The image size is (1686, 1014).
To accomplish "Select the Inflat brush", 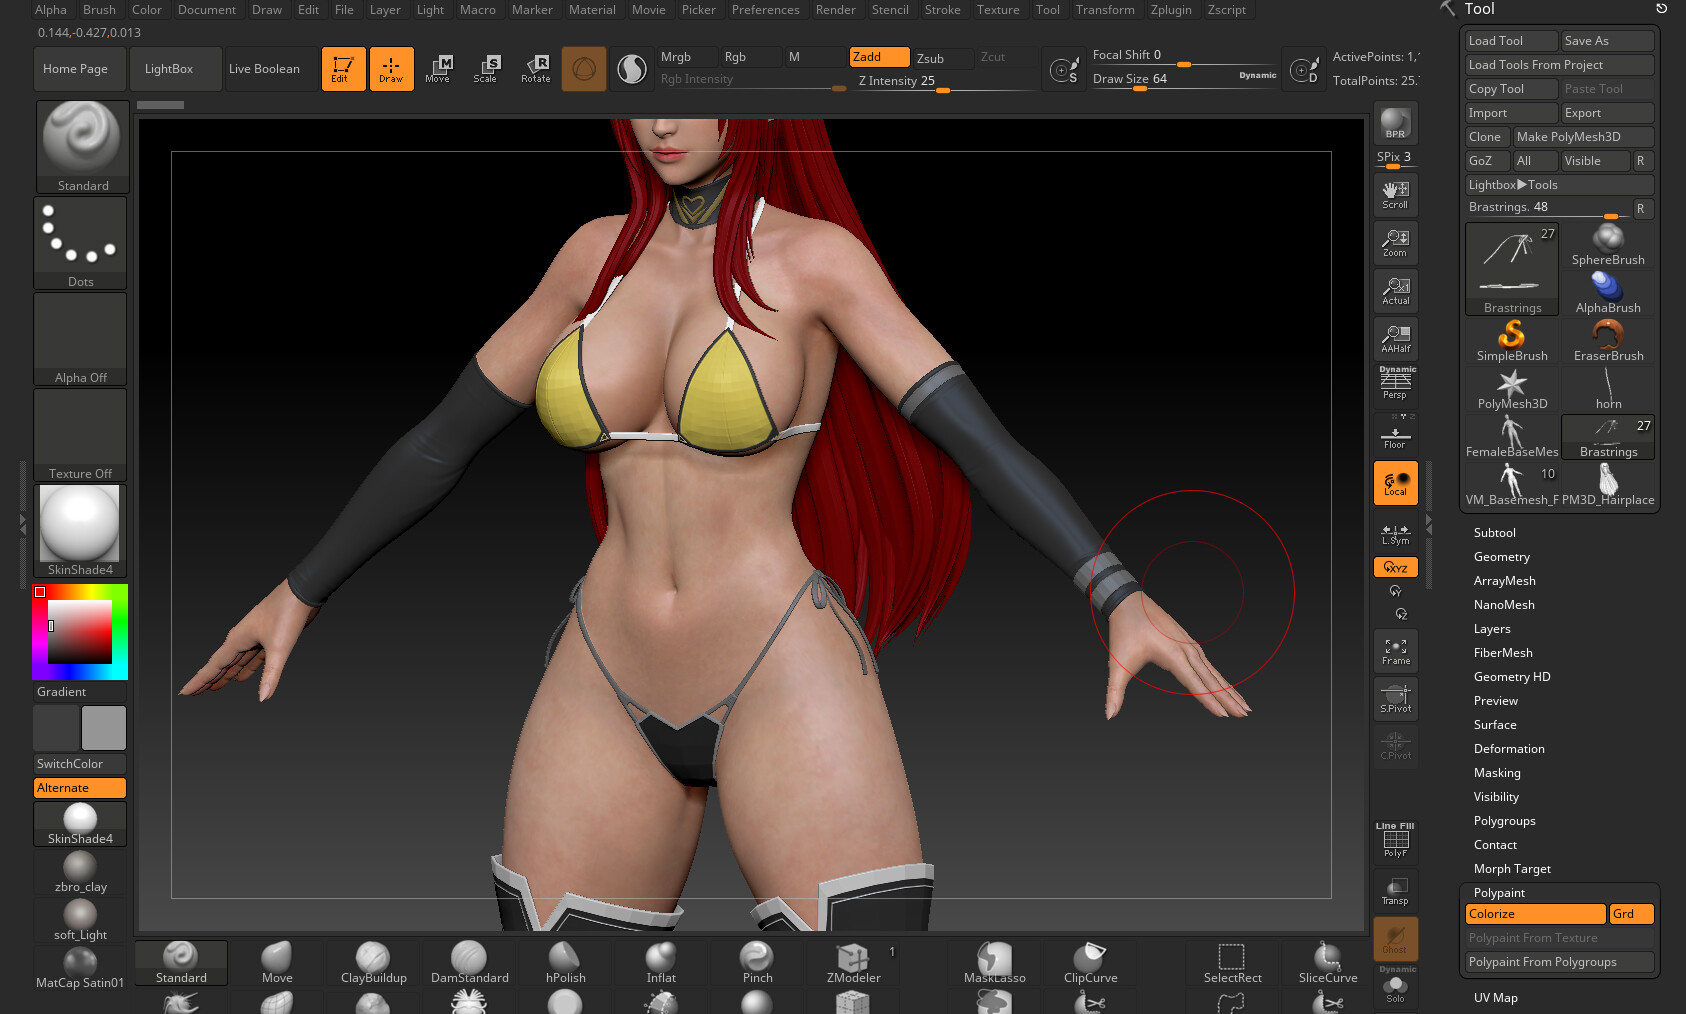I will [x=661, y=962].
